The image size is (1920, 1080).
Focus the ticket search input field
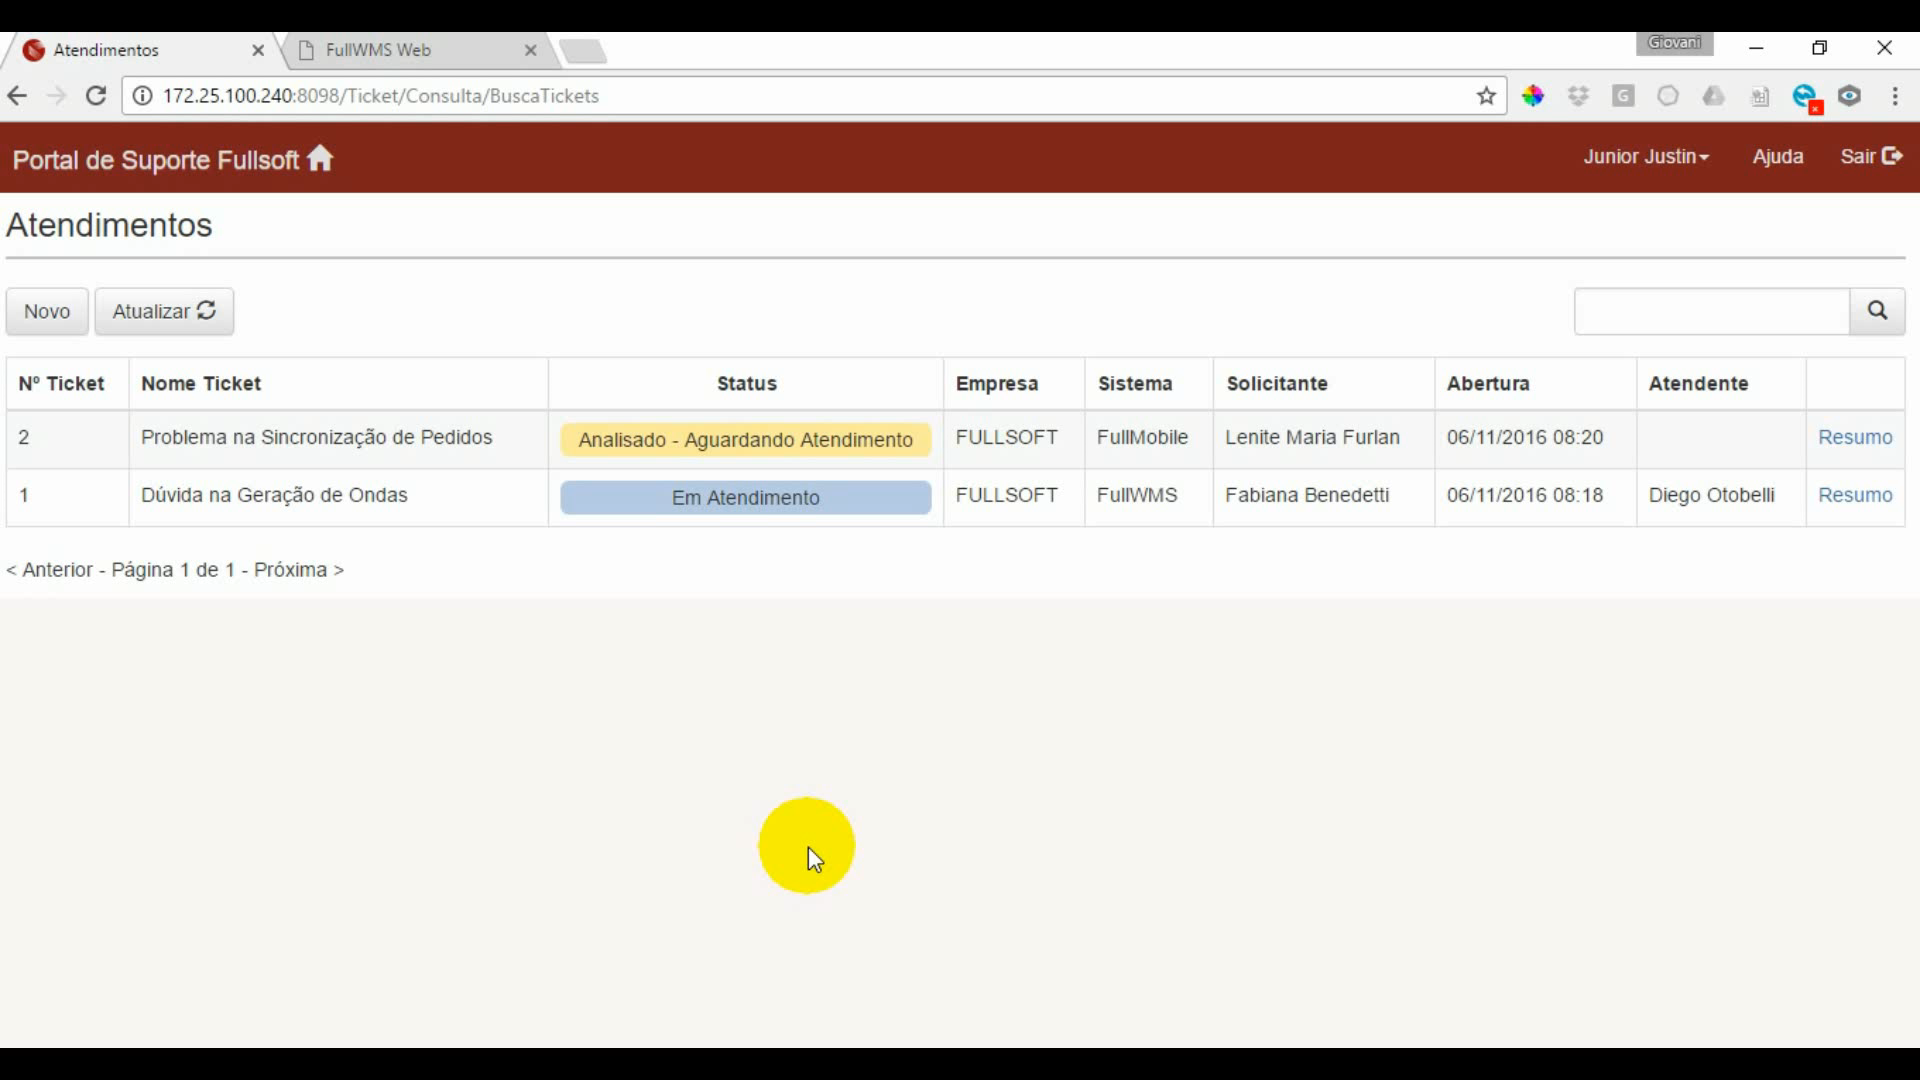[x=1712, y=311]
